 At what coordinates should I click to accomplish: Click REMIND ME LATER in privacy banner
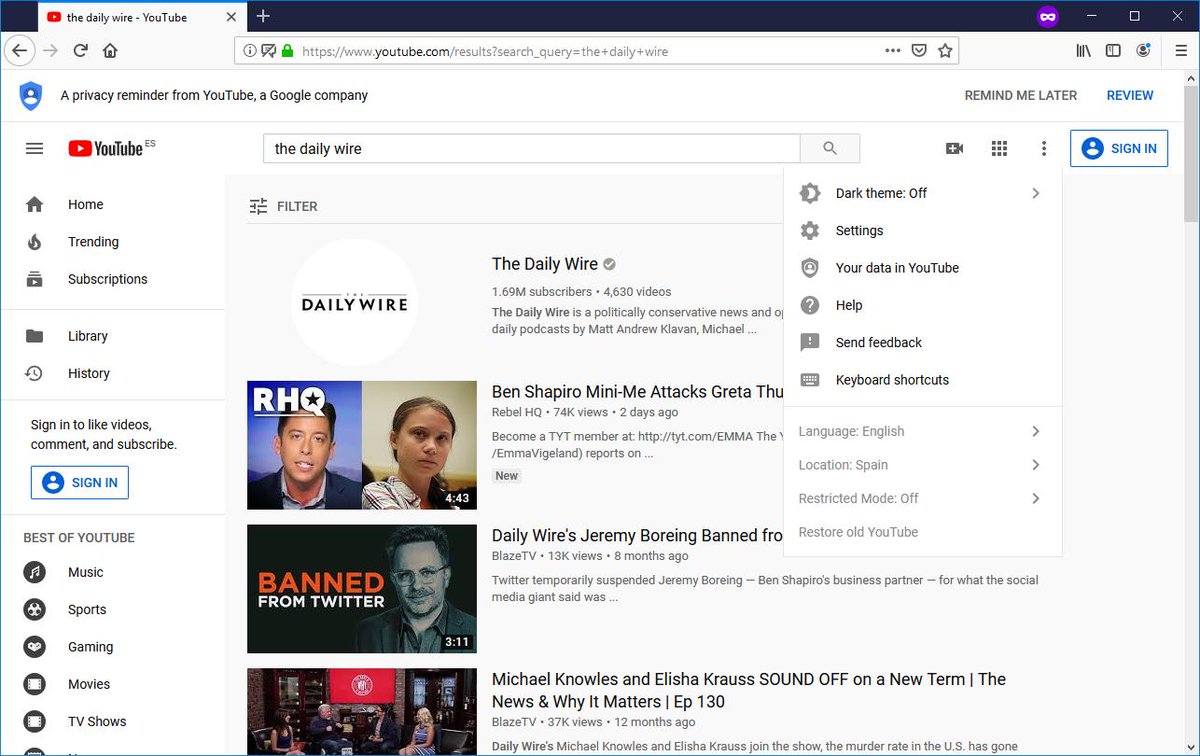tap(1021, 96)
